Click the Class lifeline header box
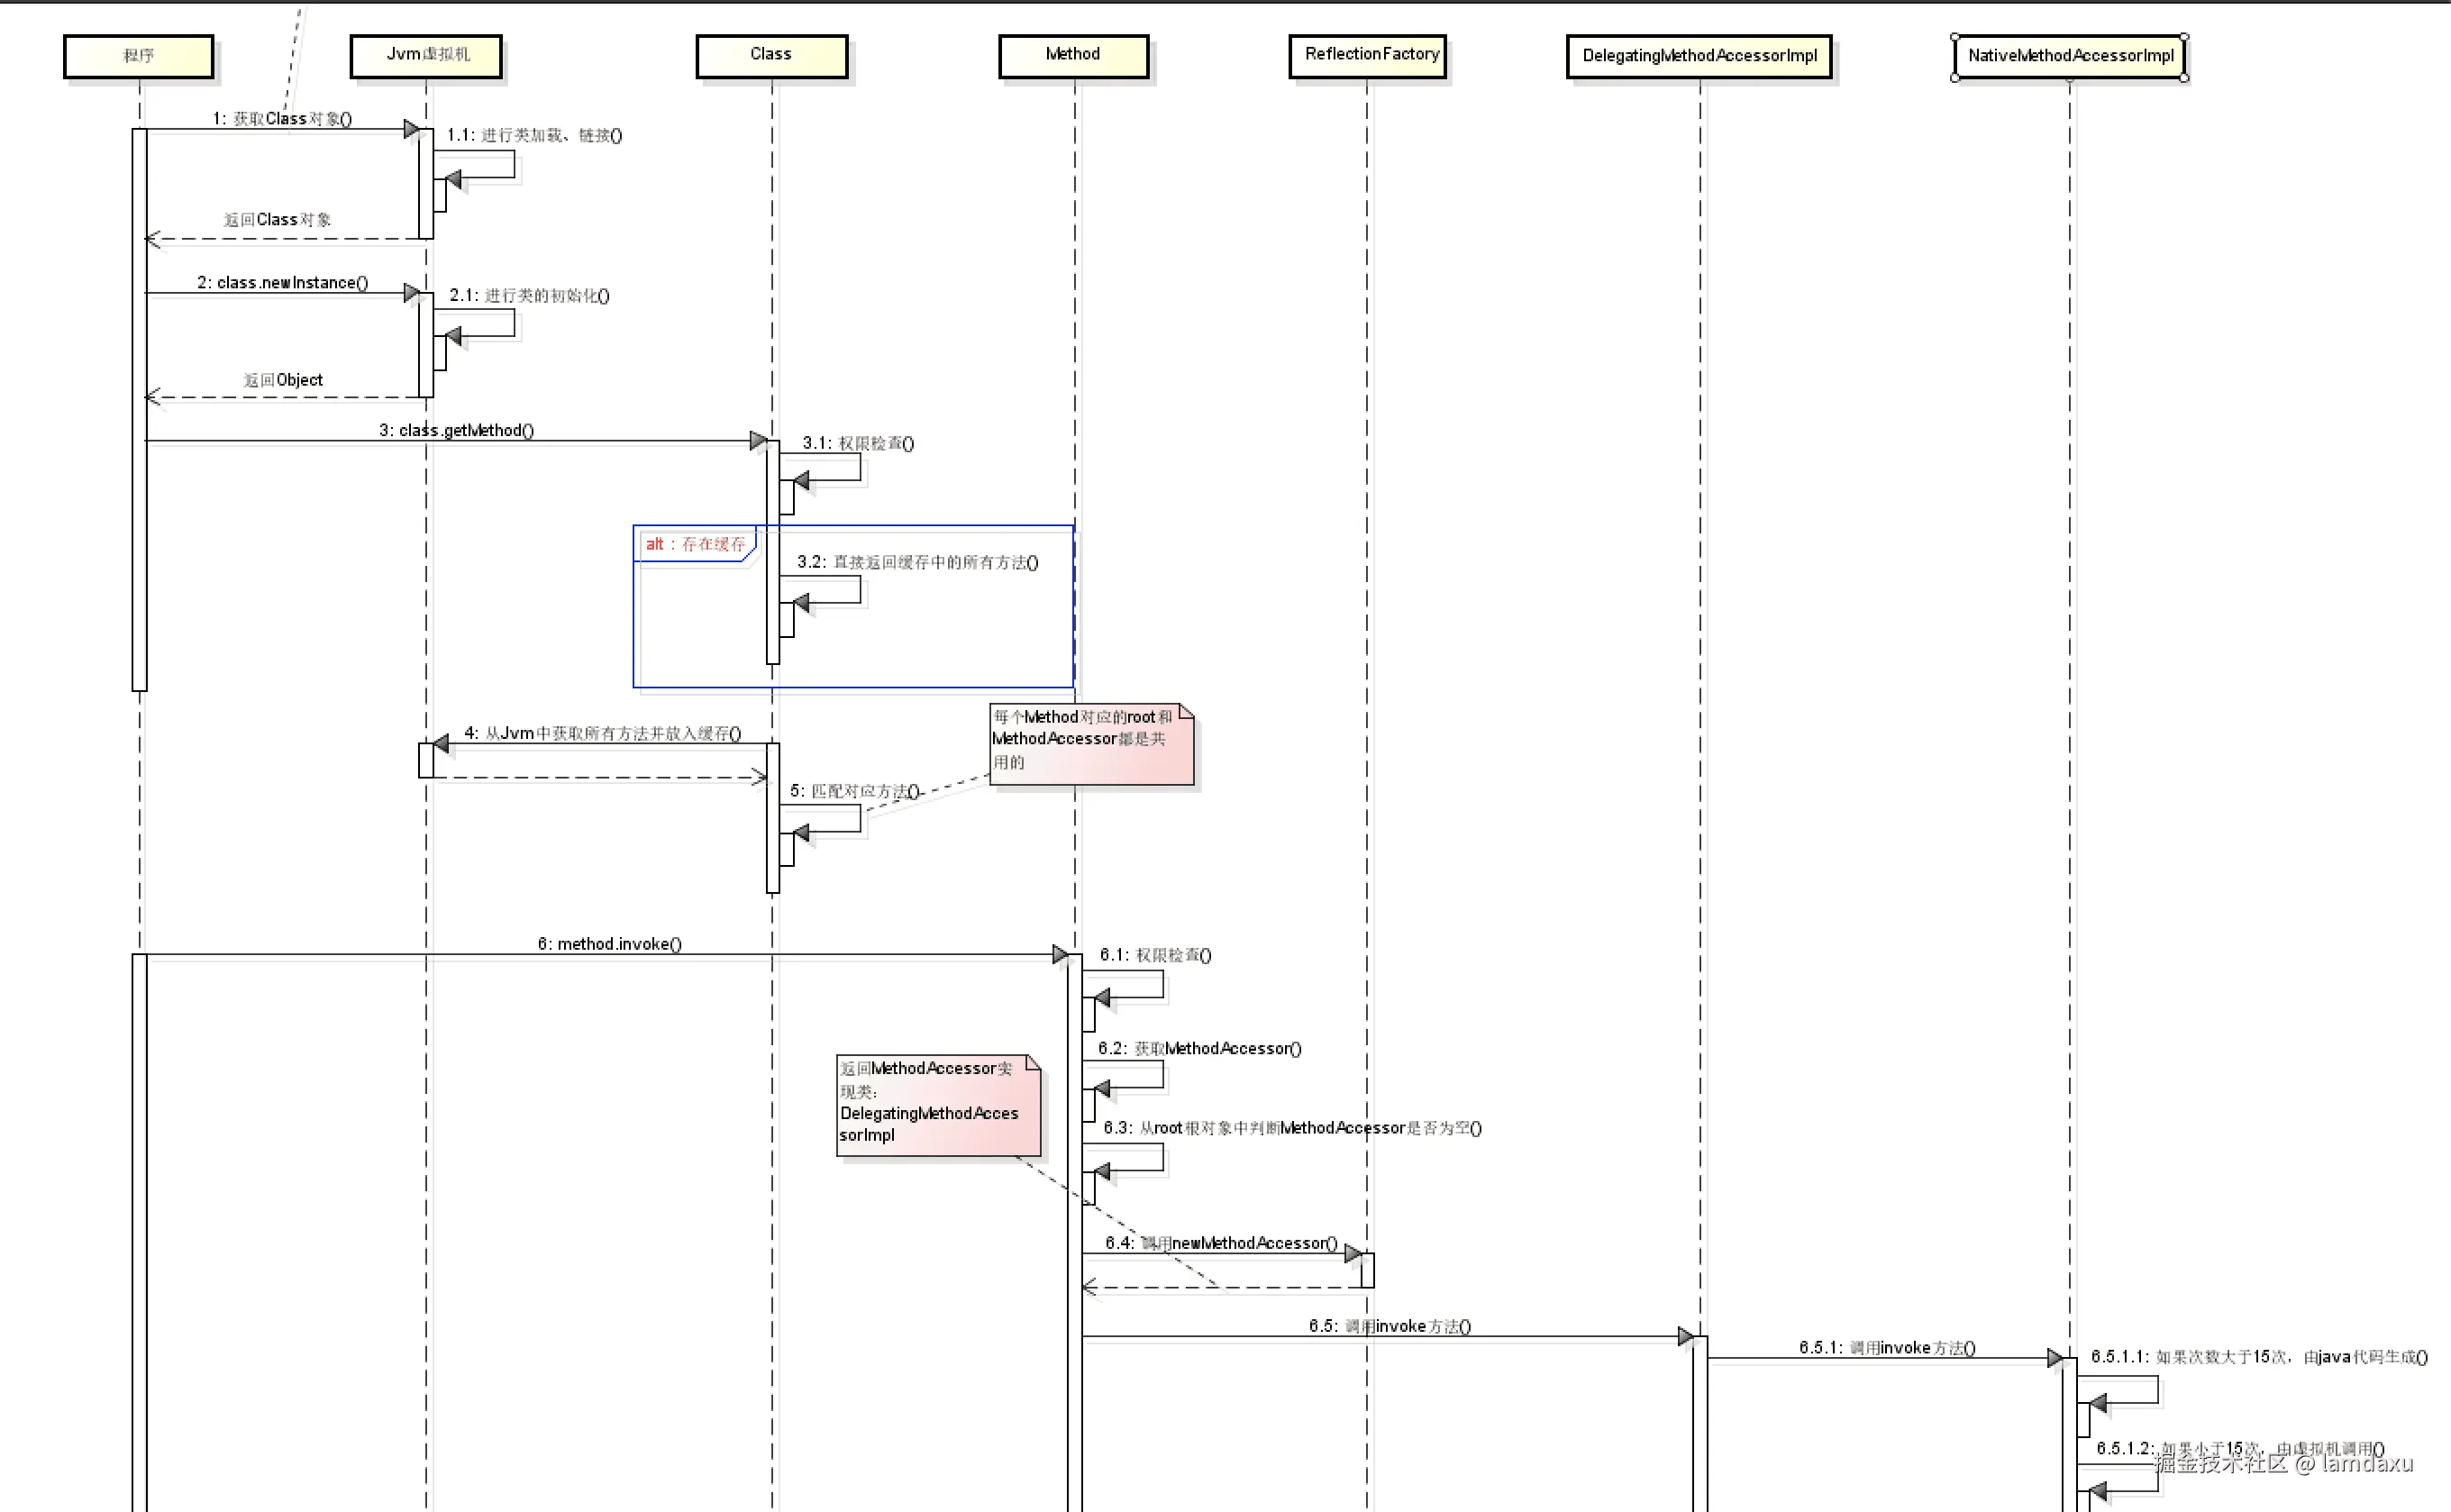Image resolution: width=2451 pixels, height=1512 pixels. (771, 56)
